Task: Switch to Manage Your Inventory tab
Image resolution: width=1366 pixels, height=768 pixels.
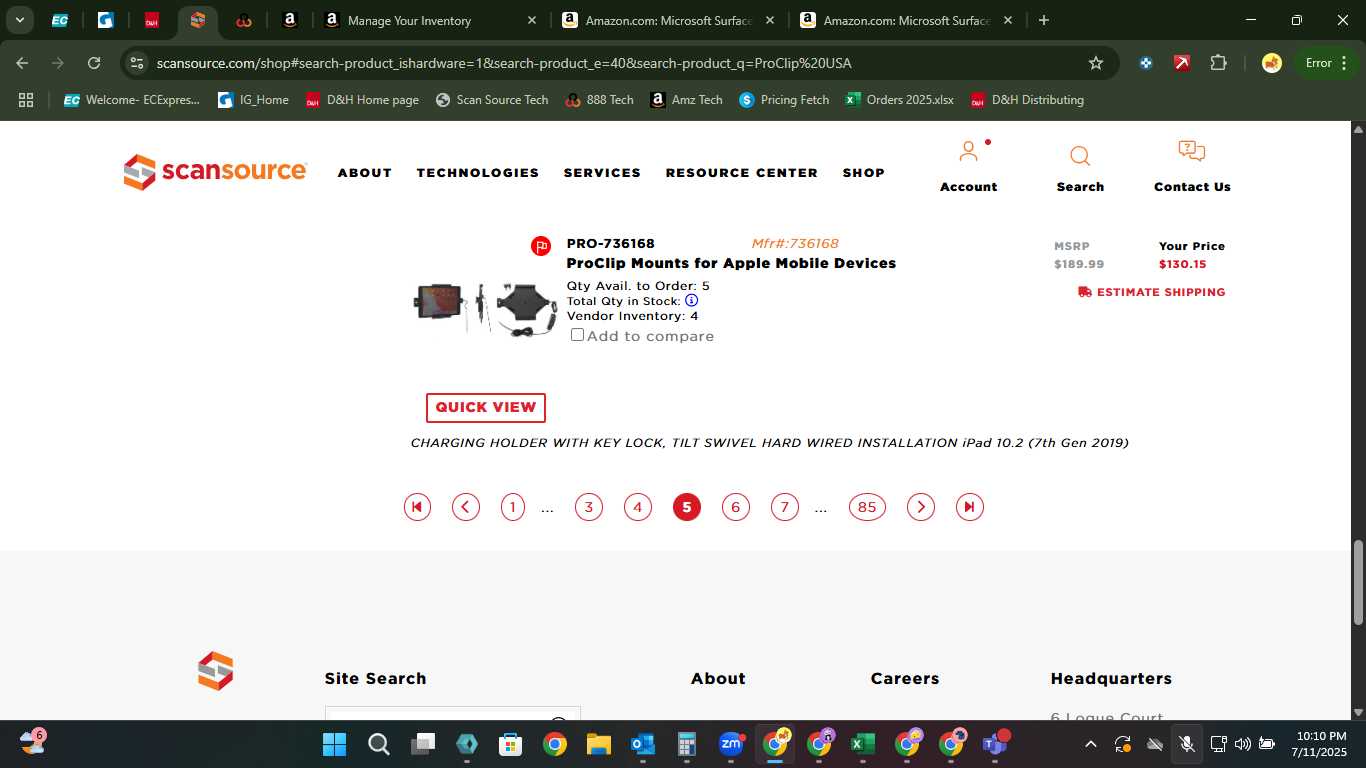Action: [x=430, y=20]
